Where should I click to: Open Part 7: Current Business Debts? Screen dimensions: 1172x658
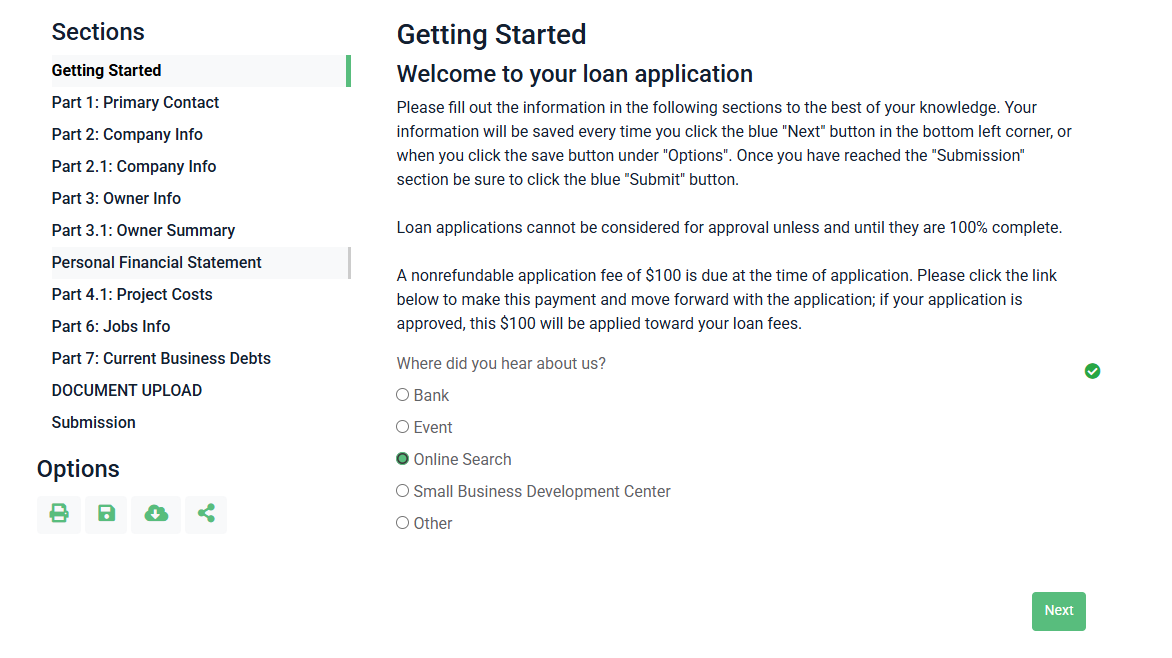click(161, 358)
